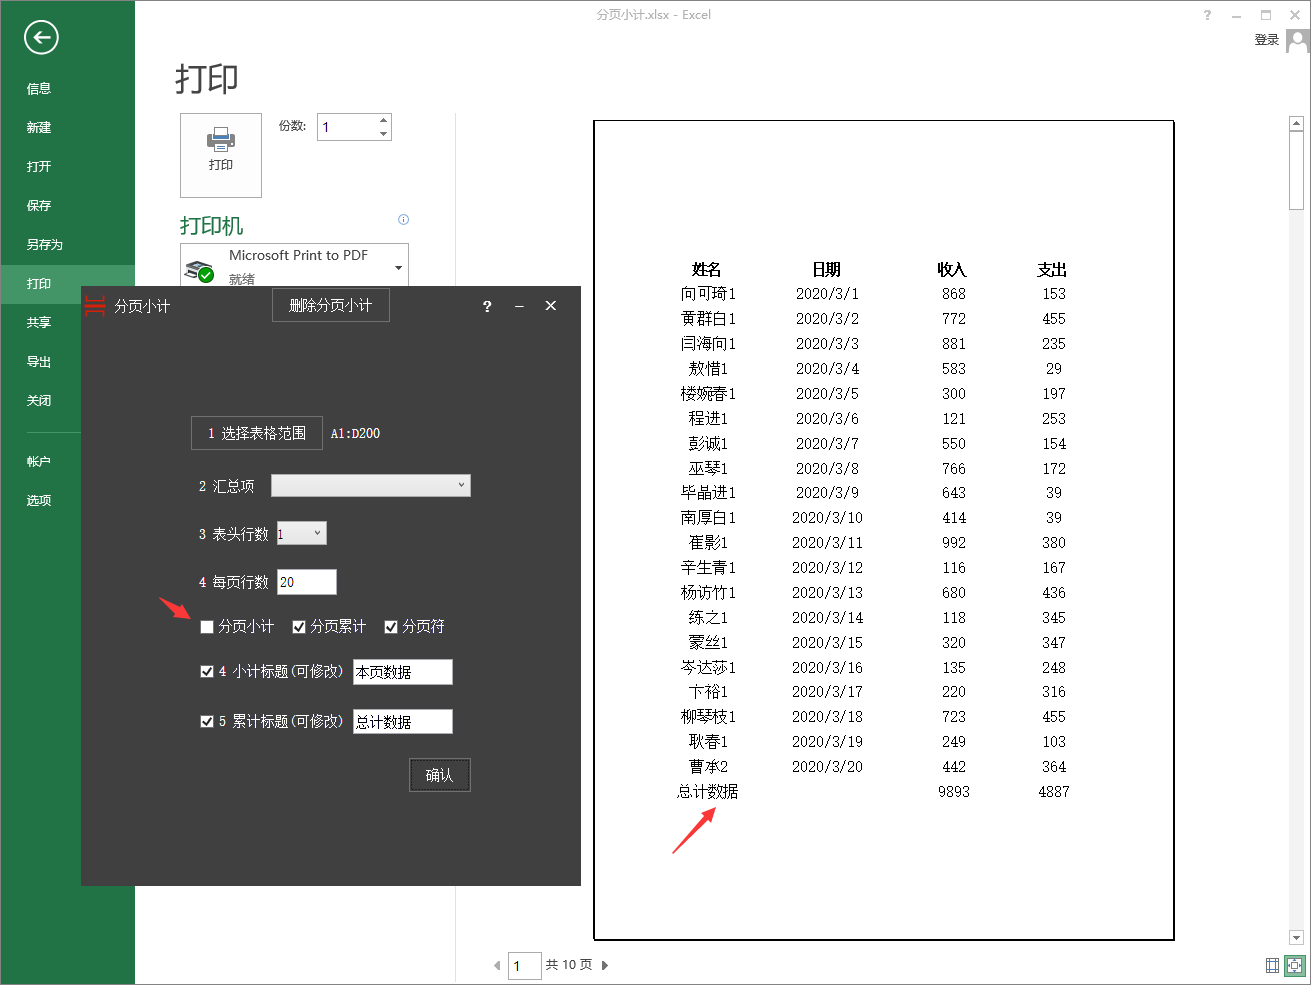Click the Microsoft Print to PDF printer icon
This screenshot has width=1311, height=985.
click(x=200, y=270)
